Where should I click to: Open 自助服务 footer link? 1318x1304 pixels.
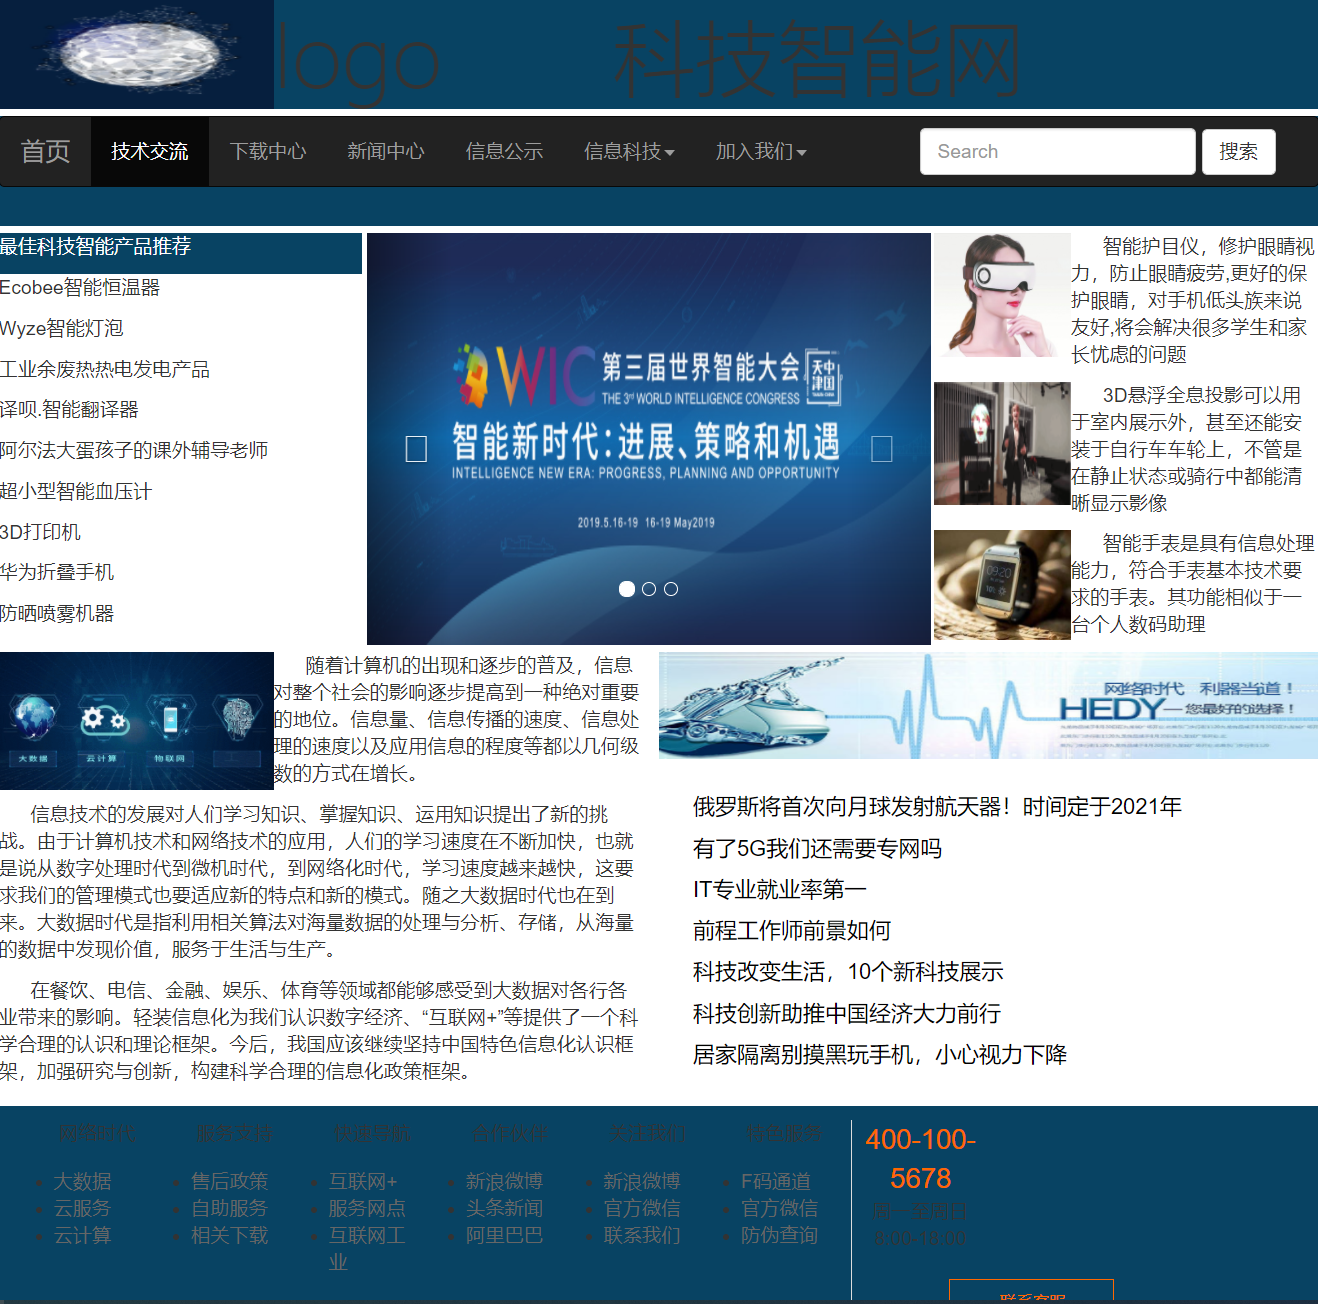[x=230, y=1209]
